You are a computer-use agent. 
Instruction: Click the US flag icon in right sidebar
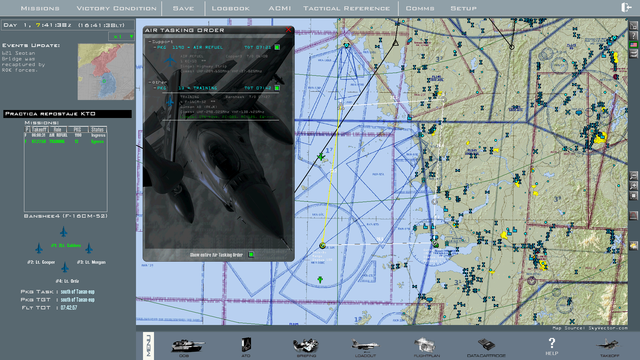coord(633,44)
